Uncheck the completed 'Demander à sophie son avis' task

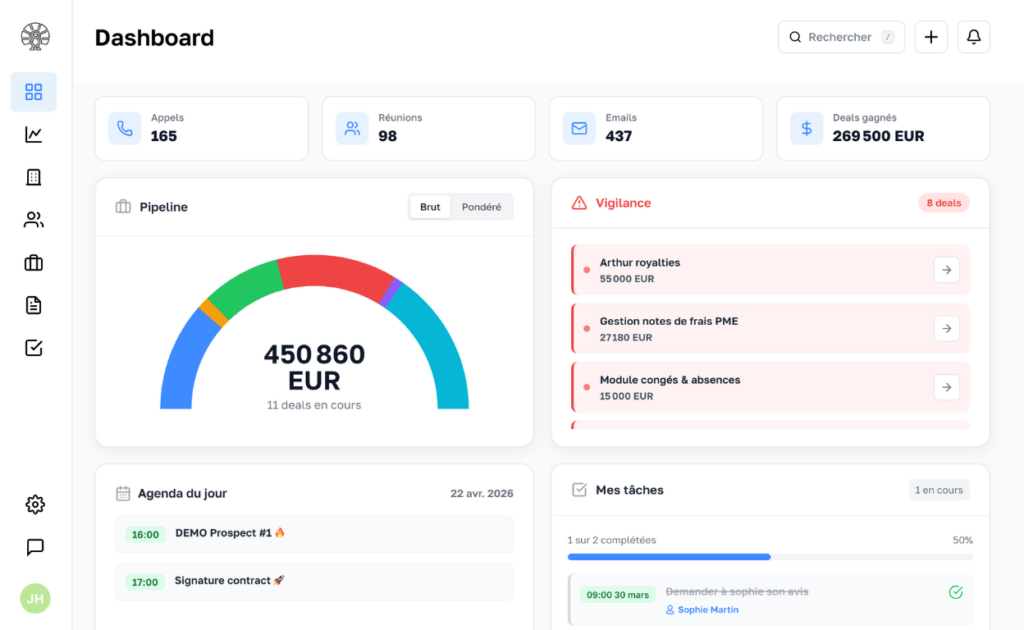click(954, 592)
